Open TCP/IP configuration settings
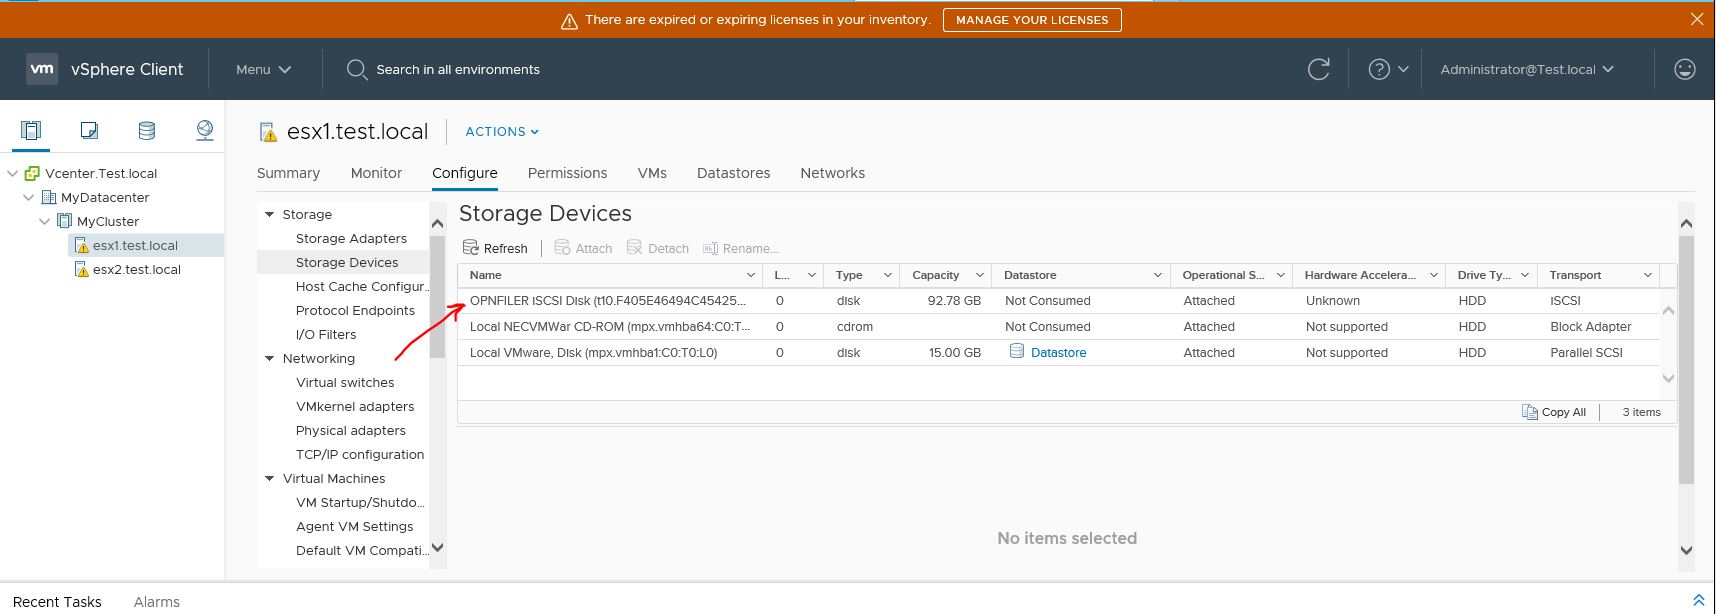The image size is (1717, 614). tap(360, 454)
